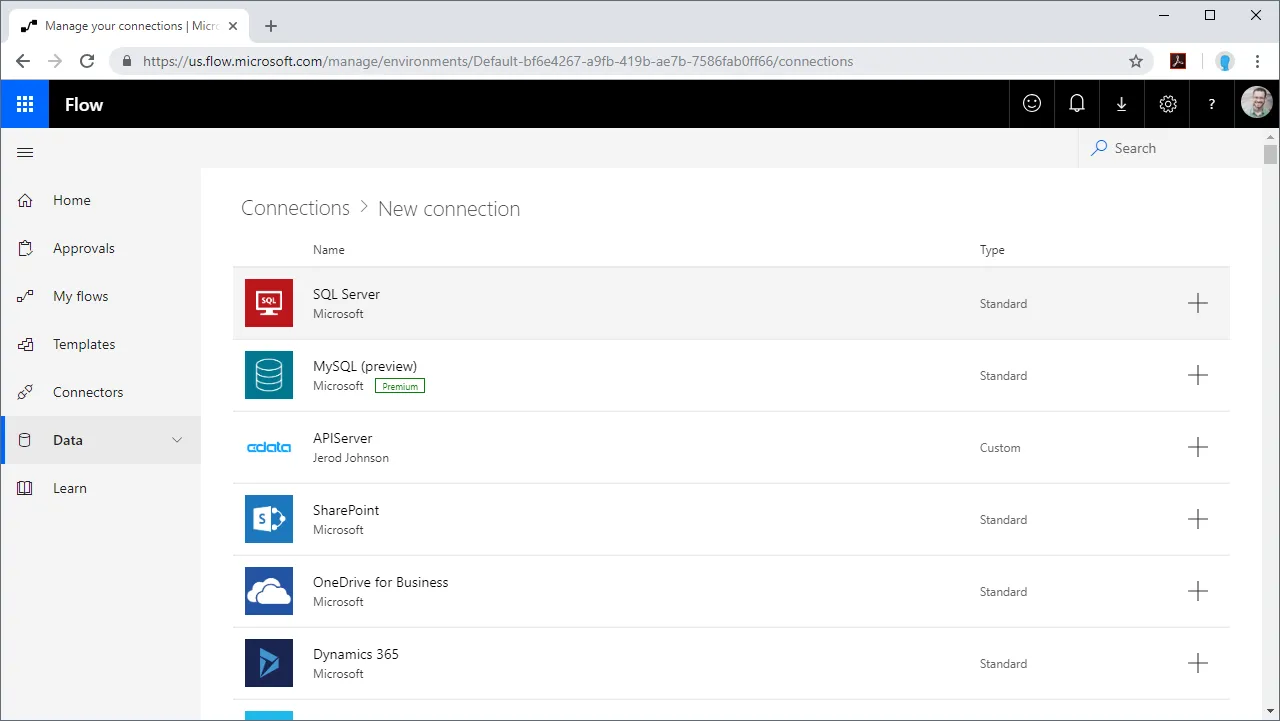Click inside the Search field
Image resolution: width=1280 pixels, height=721 pixels.
tap(1160, 148)
